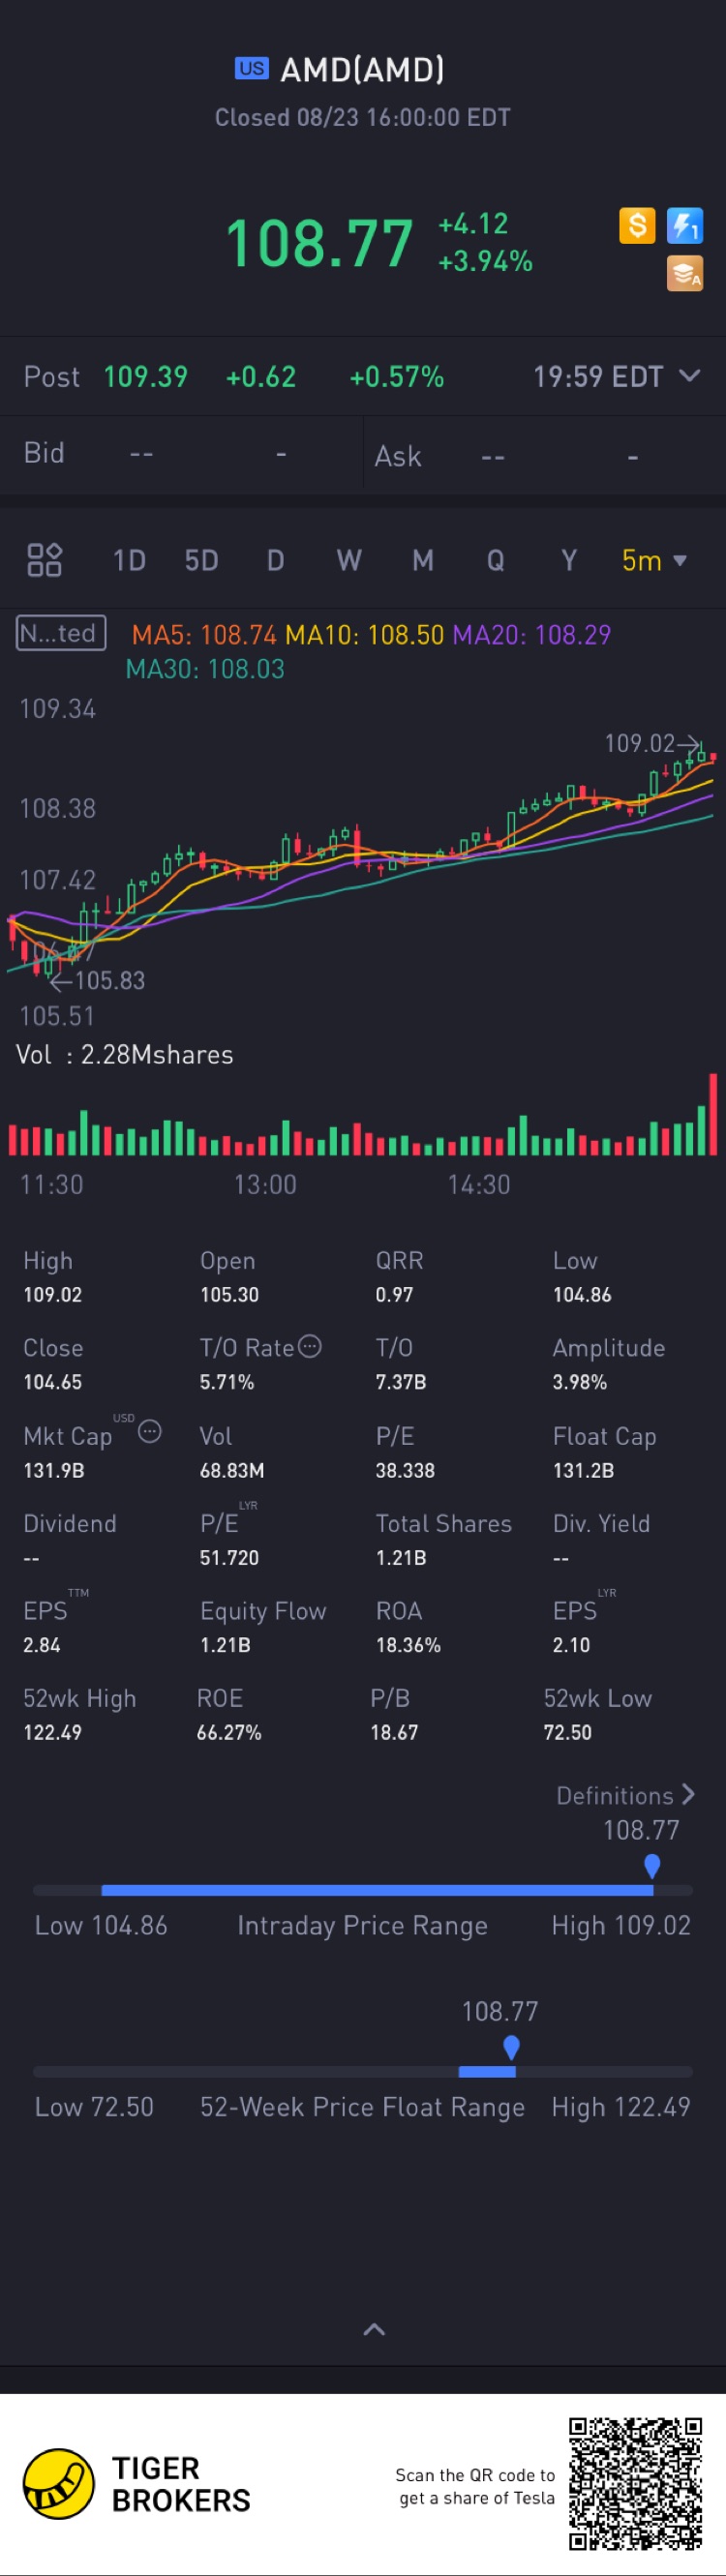Image resolution: width=726 pixels, height=2576 pixels.
Task: Toggle the N...ted adjustment box
Action: pos(61,633)
